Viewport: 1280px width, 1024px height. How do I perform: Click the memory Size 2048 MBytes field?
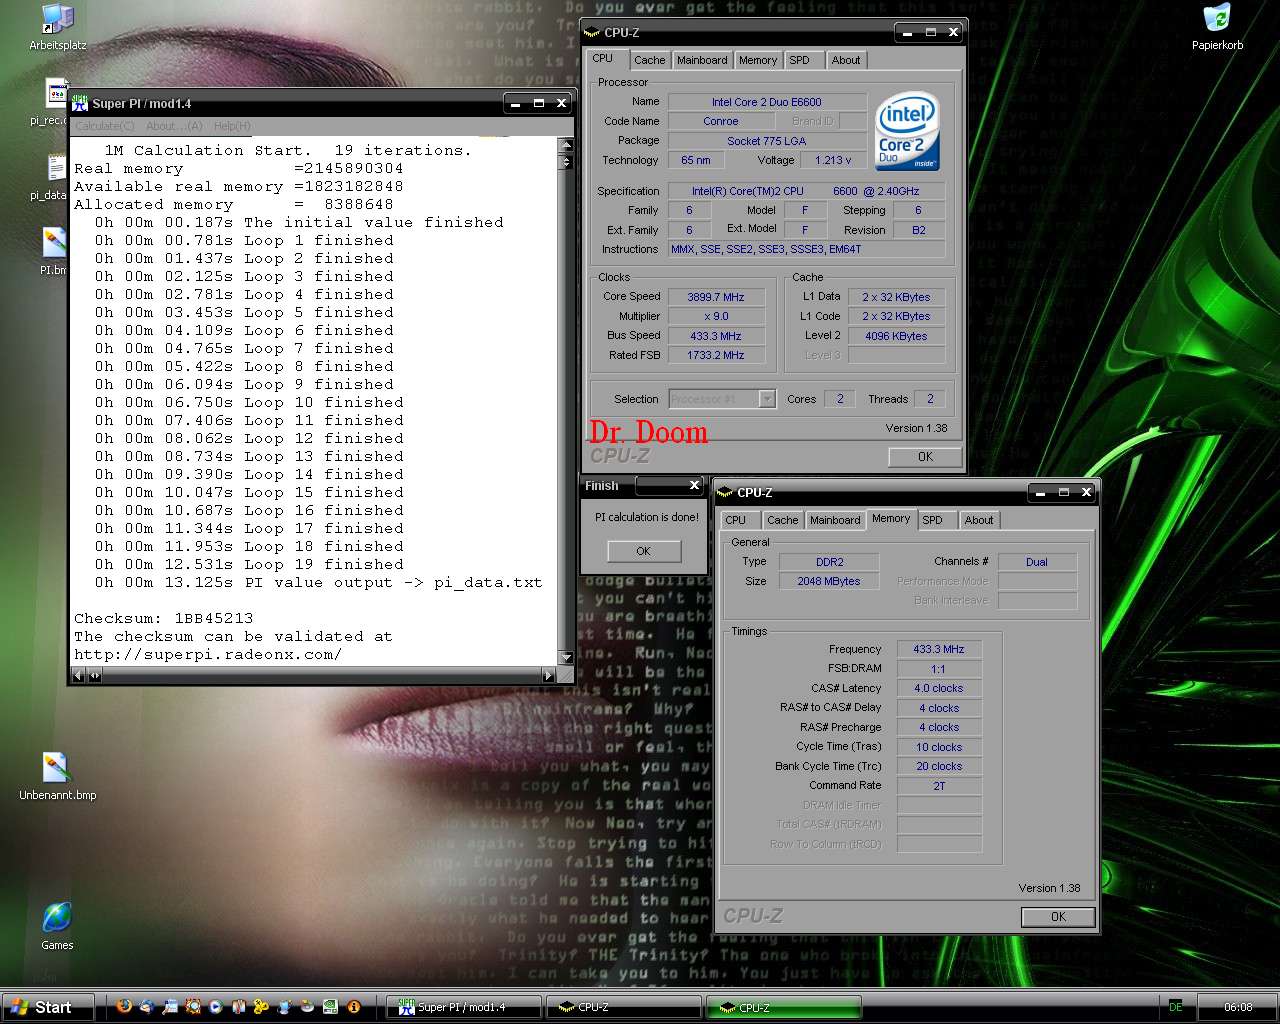(x=829, y=581)
